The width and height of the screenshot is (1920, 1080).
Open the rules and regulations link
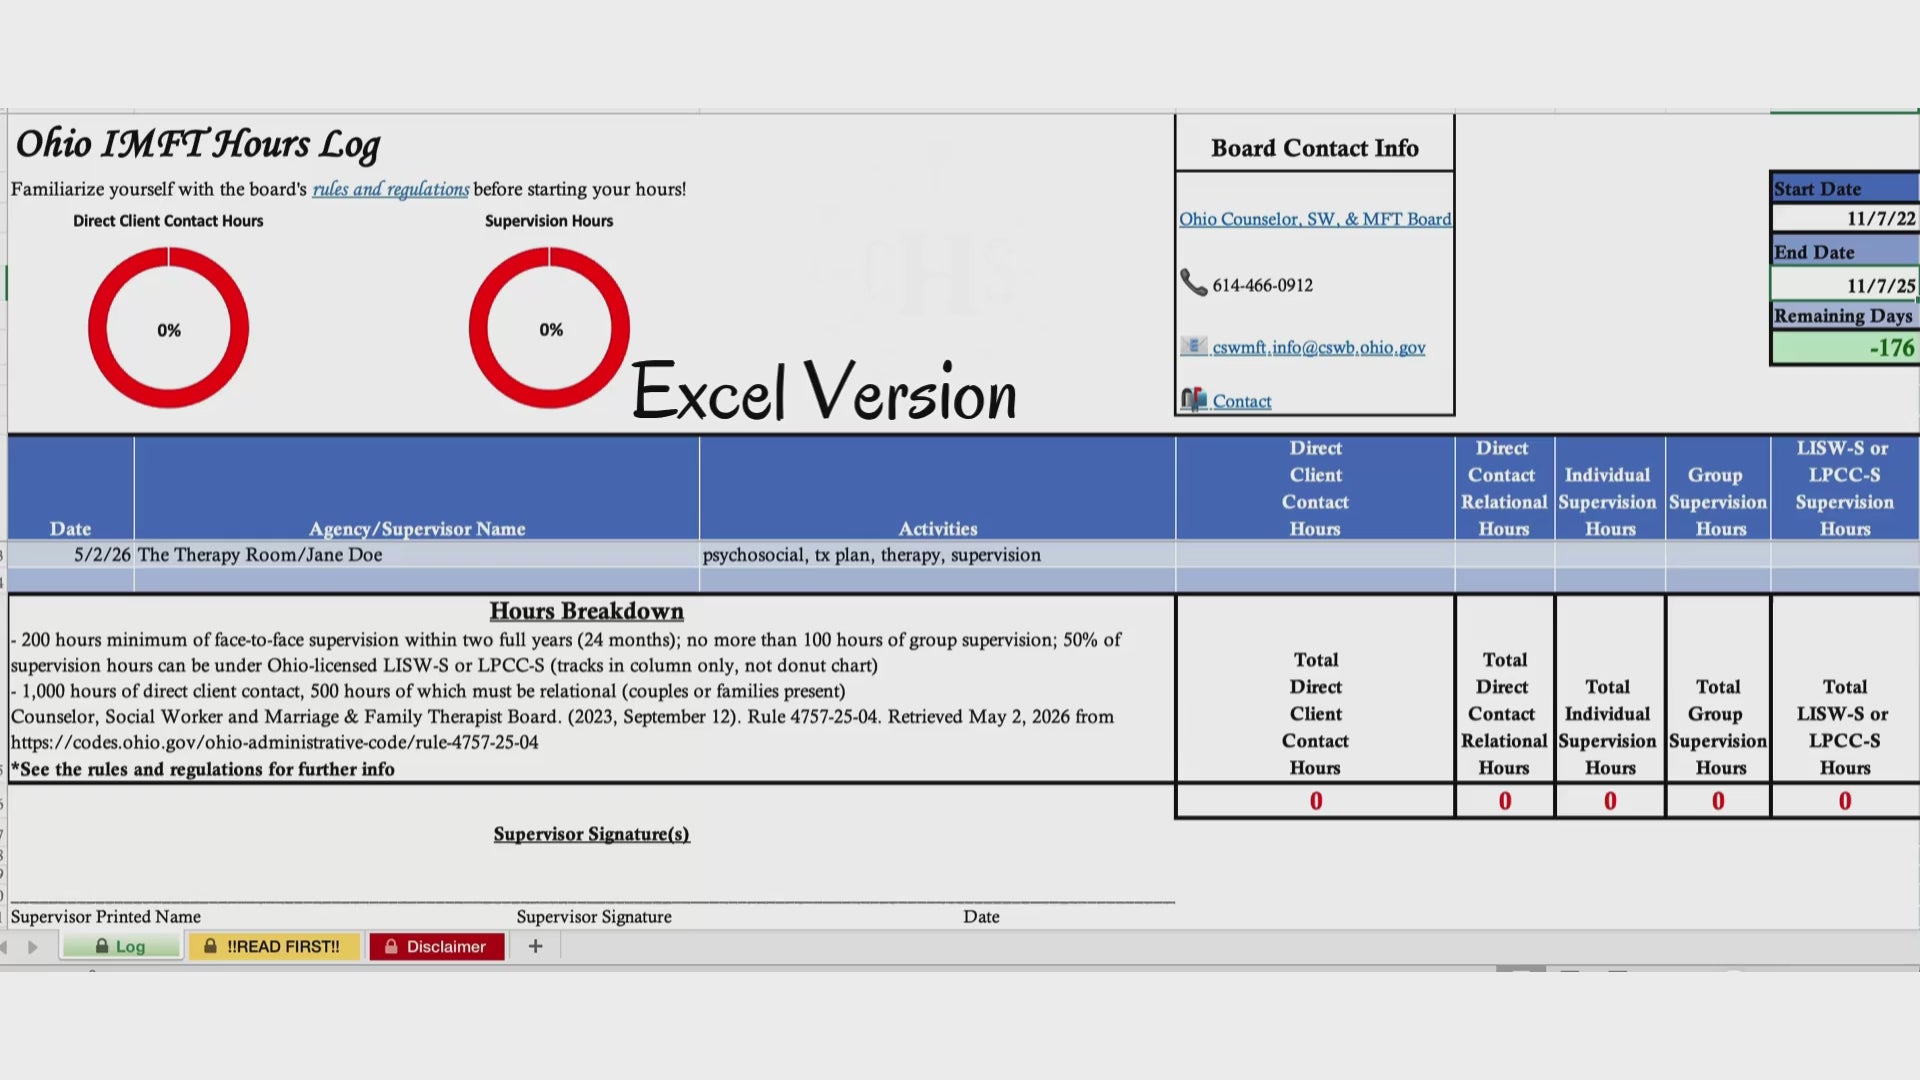click(x=390, y=189)
